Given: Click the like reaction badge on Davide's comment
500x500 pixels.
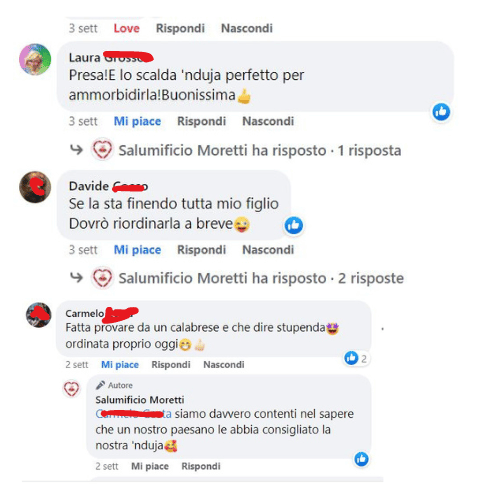Looking at the screenshot, I should coord(294,225).
